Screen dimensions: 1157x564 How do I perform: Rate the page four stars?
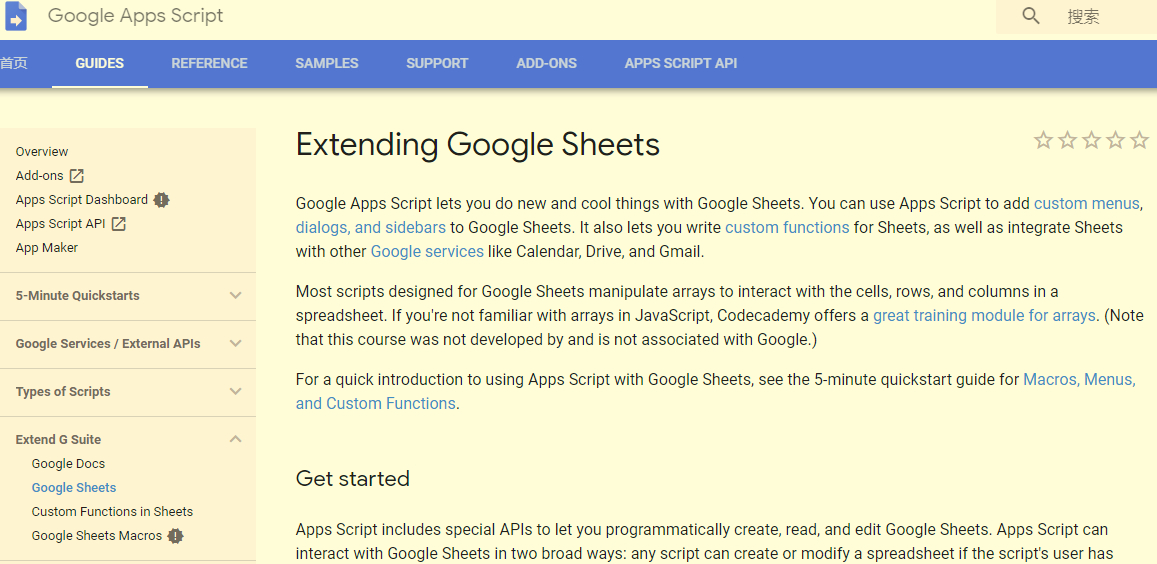[x=1116, y=140]
